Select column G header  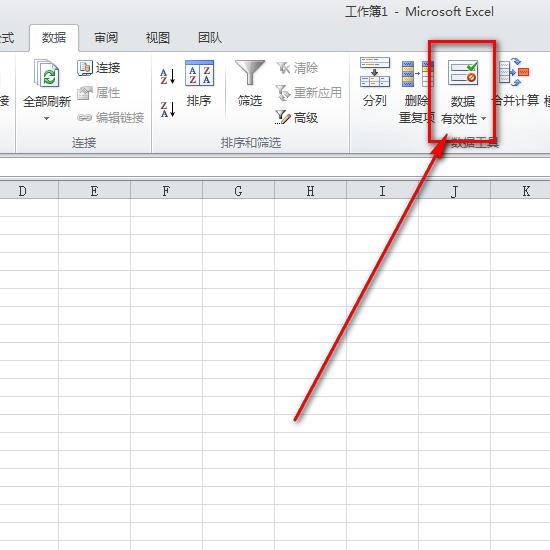[x=238, y=191]
